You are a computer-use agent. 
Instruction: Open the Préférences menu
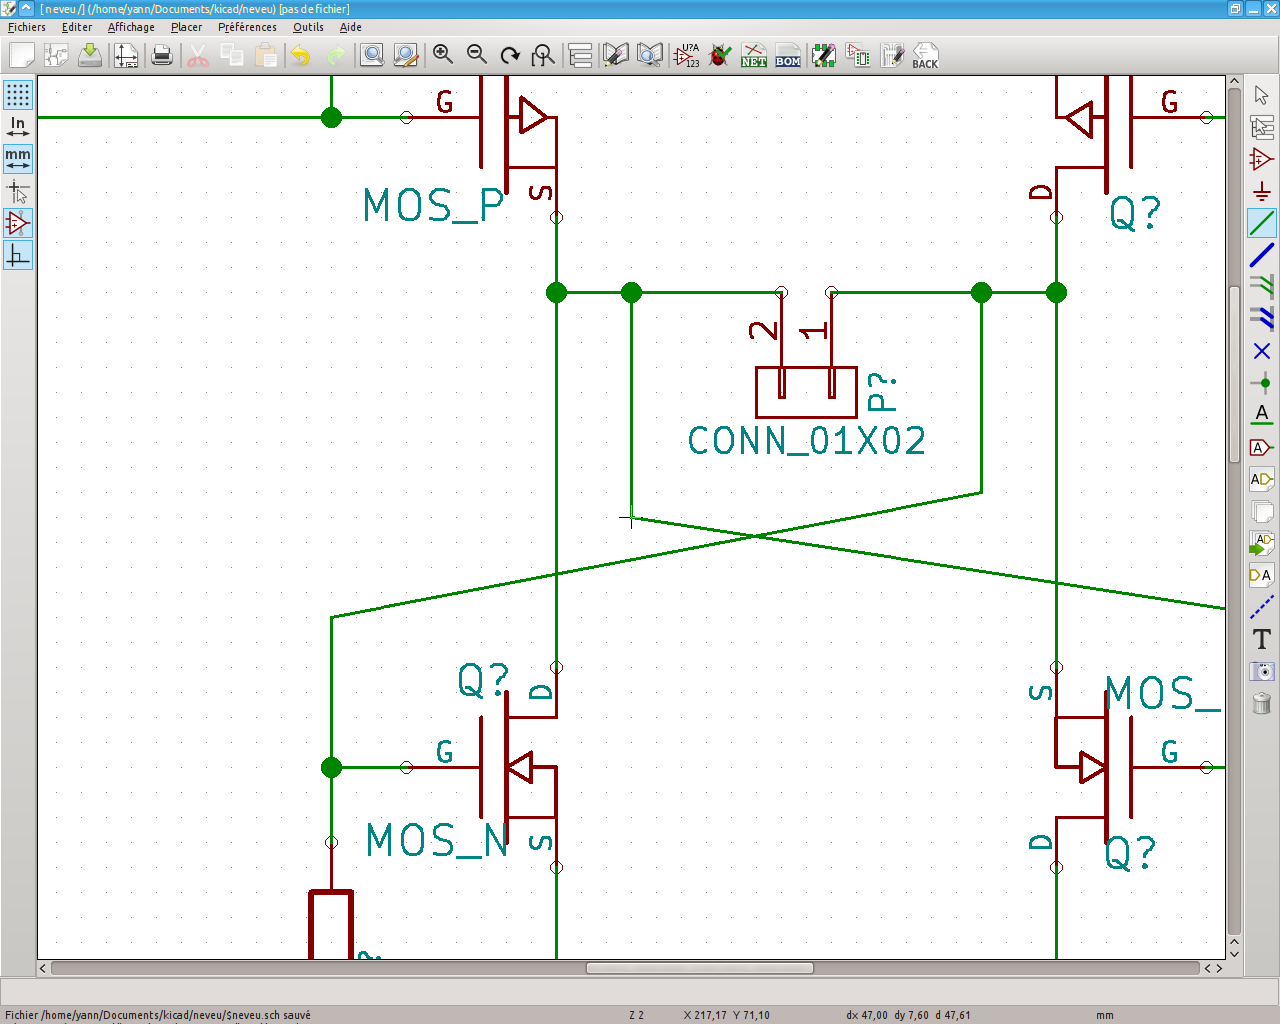point(247,27)
